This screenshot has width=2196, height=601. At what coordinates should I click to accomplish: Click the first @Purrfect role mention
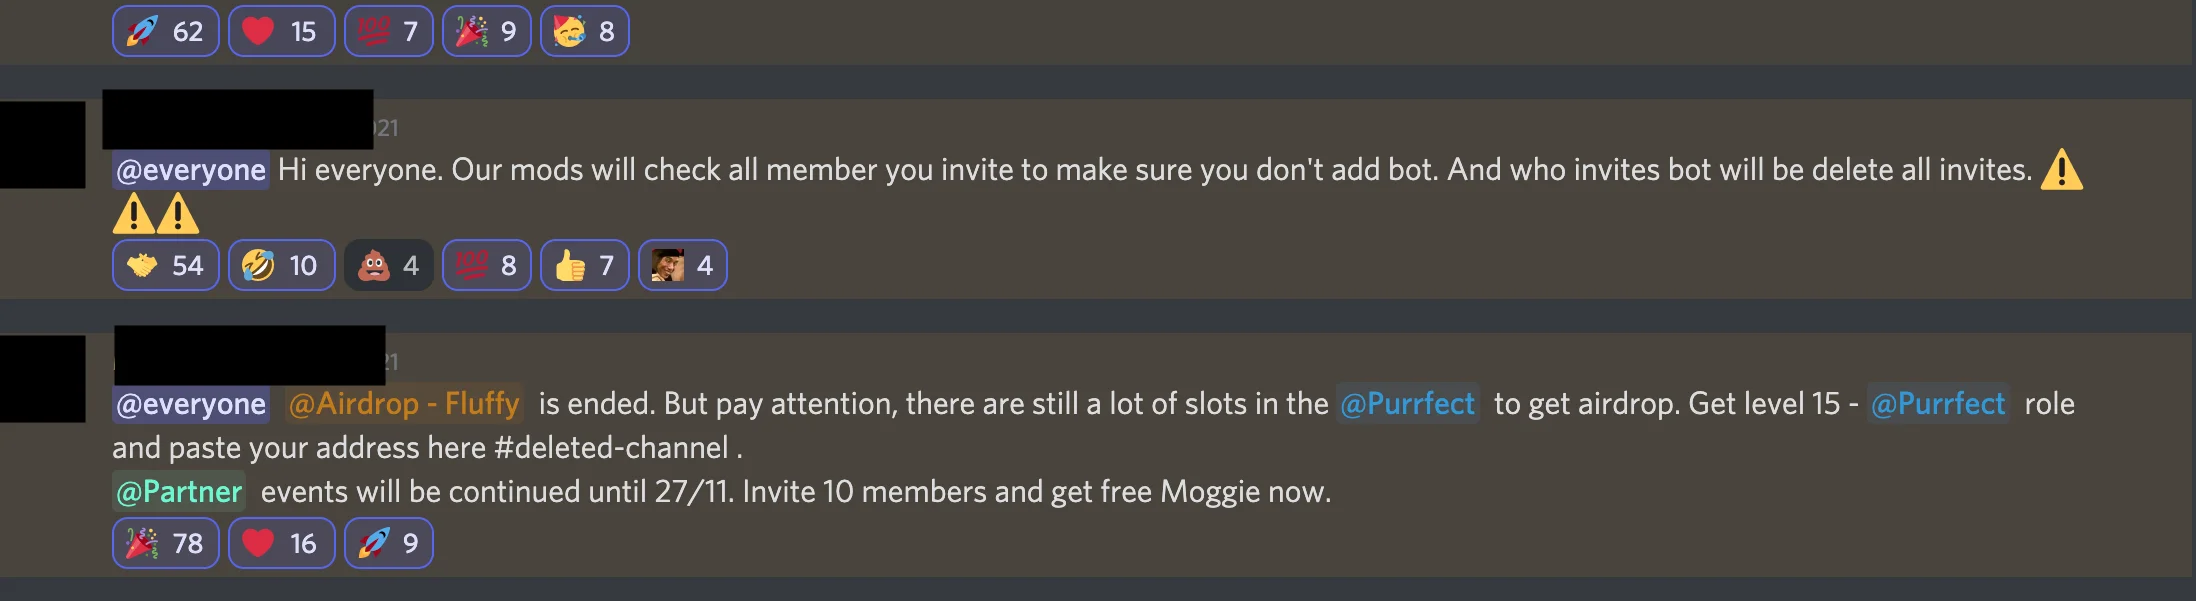click(x=1407, y=404)
